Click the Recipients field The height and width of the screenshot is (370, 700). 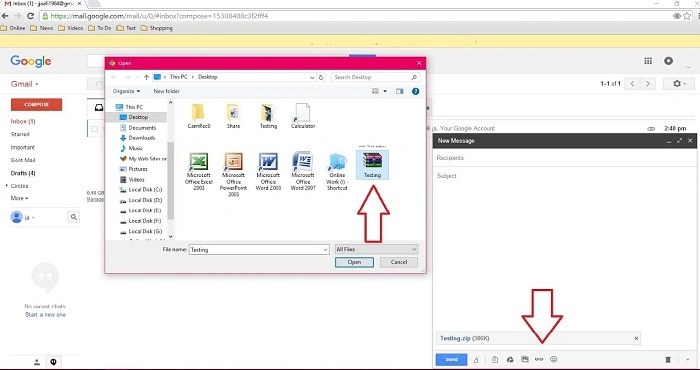[565, 158]
